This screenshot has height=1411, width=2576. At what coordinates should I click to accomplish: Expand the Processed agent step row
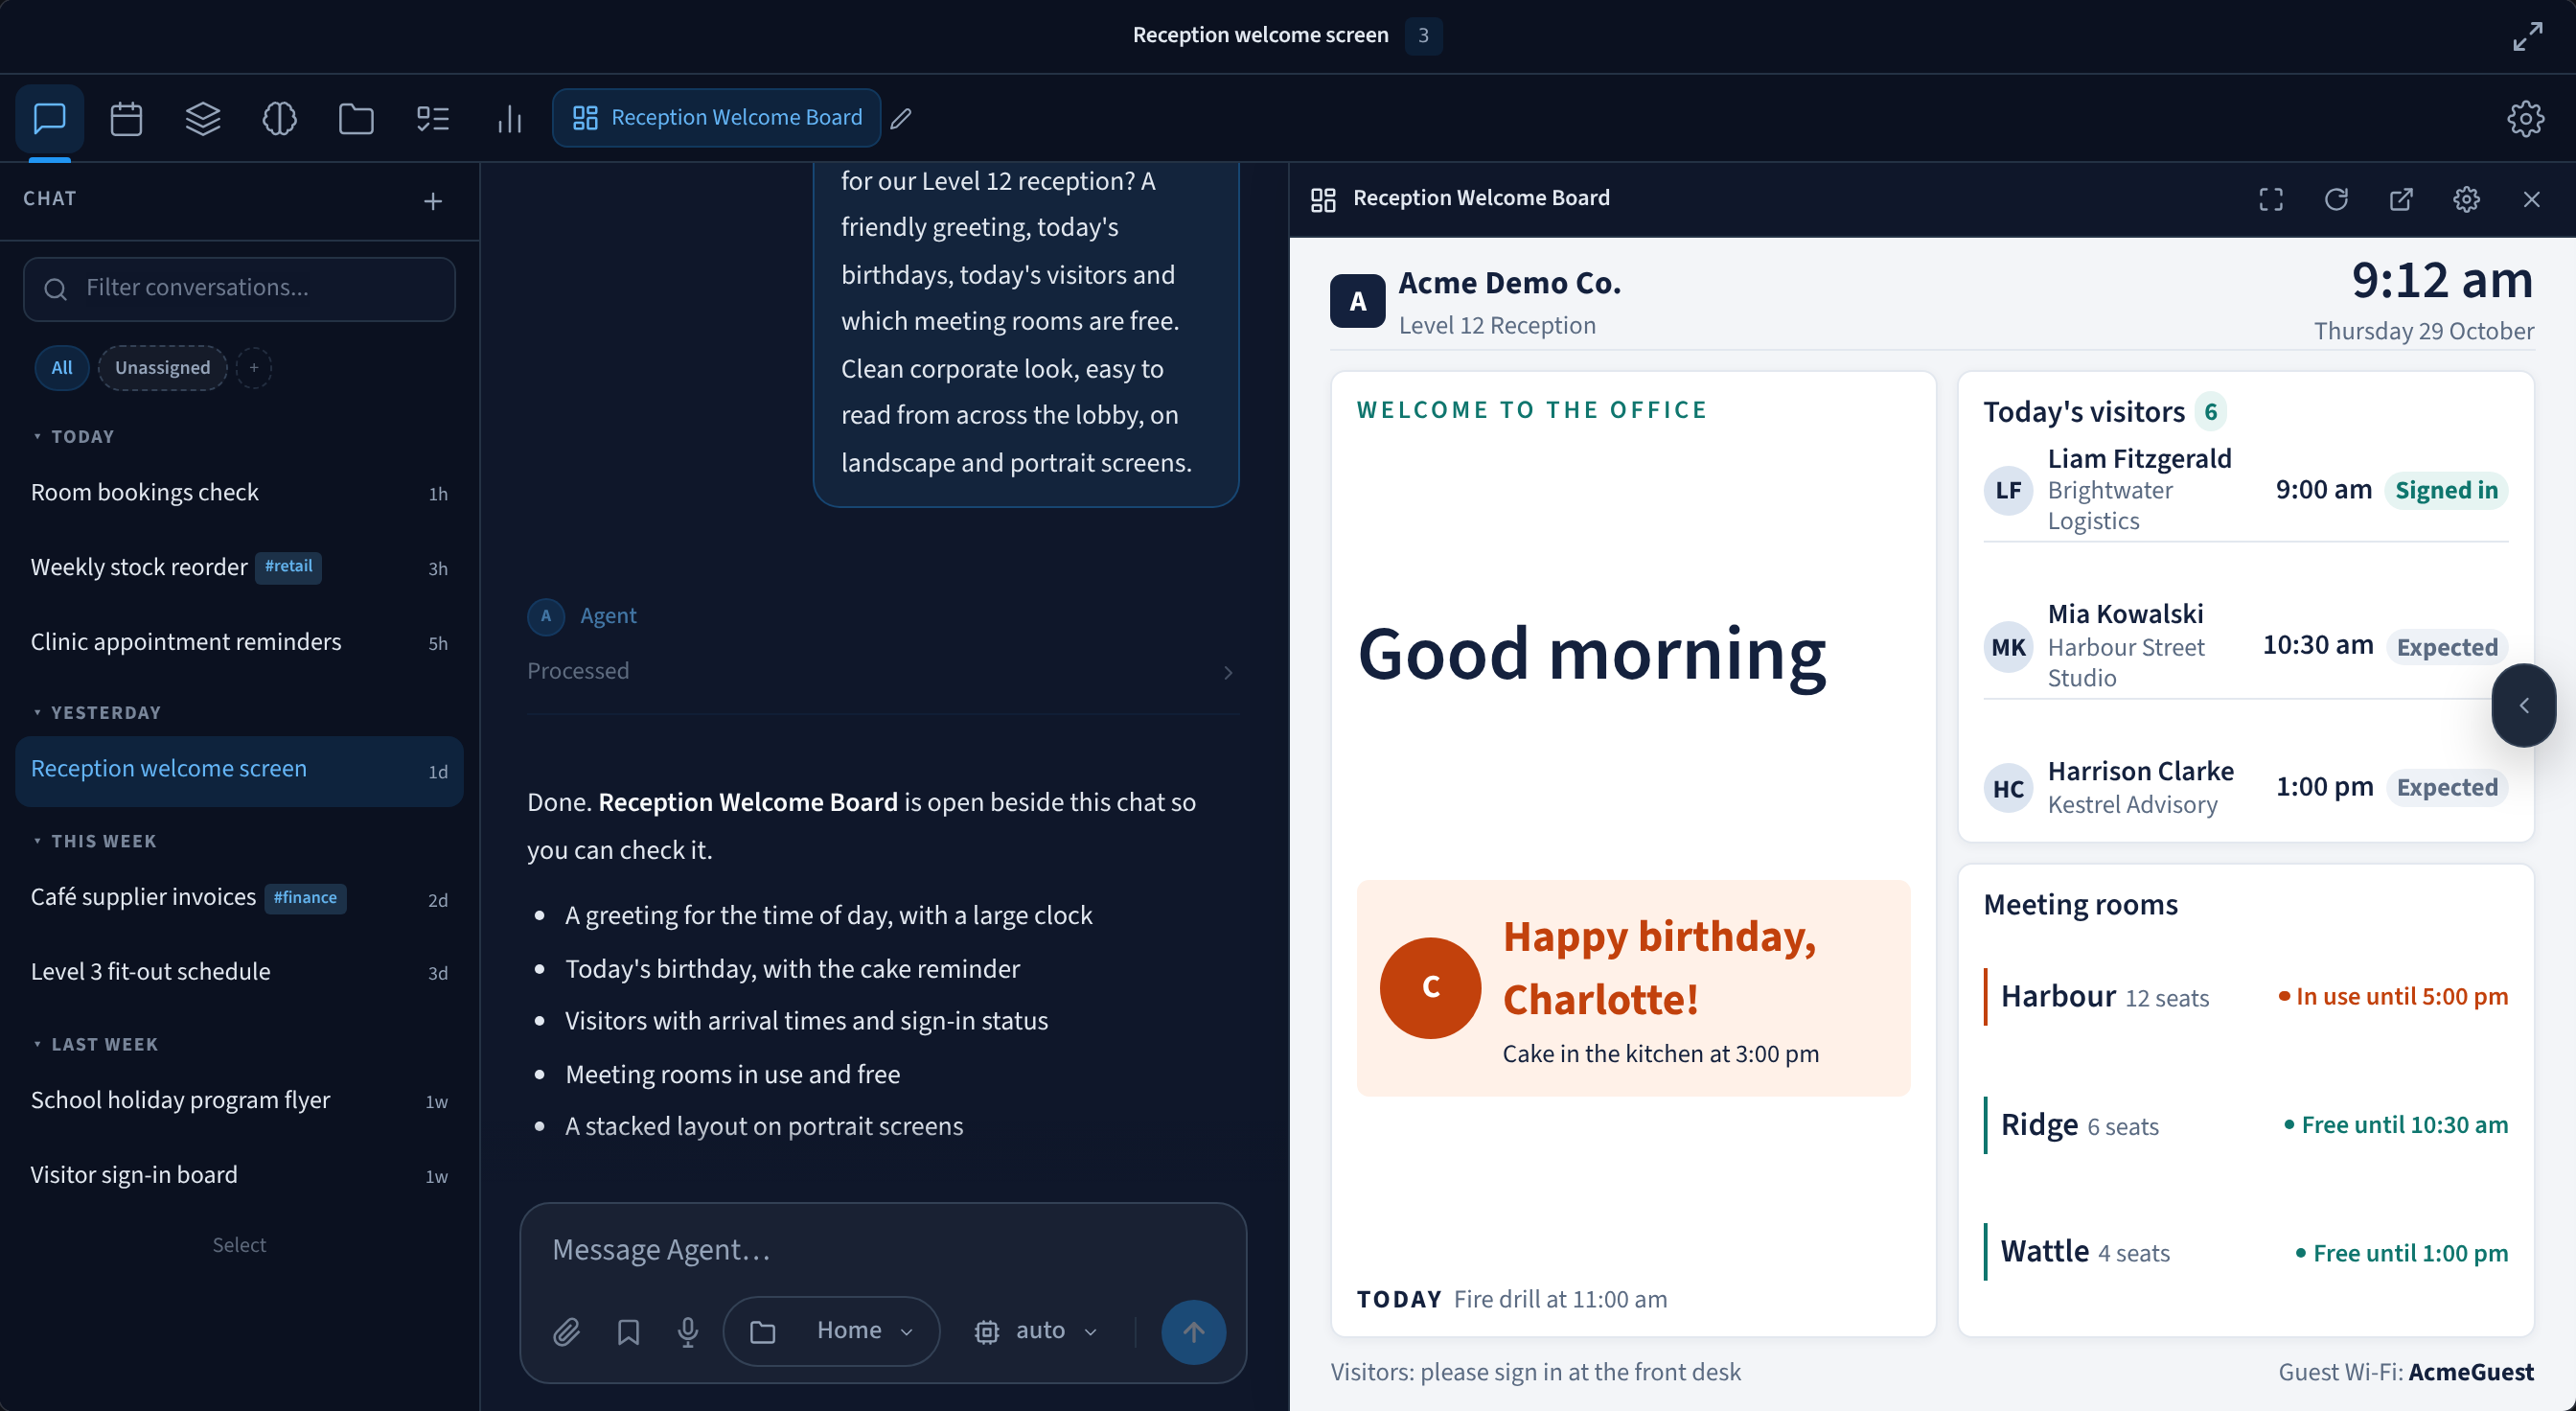(882, 671)
